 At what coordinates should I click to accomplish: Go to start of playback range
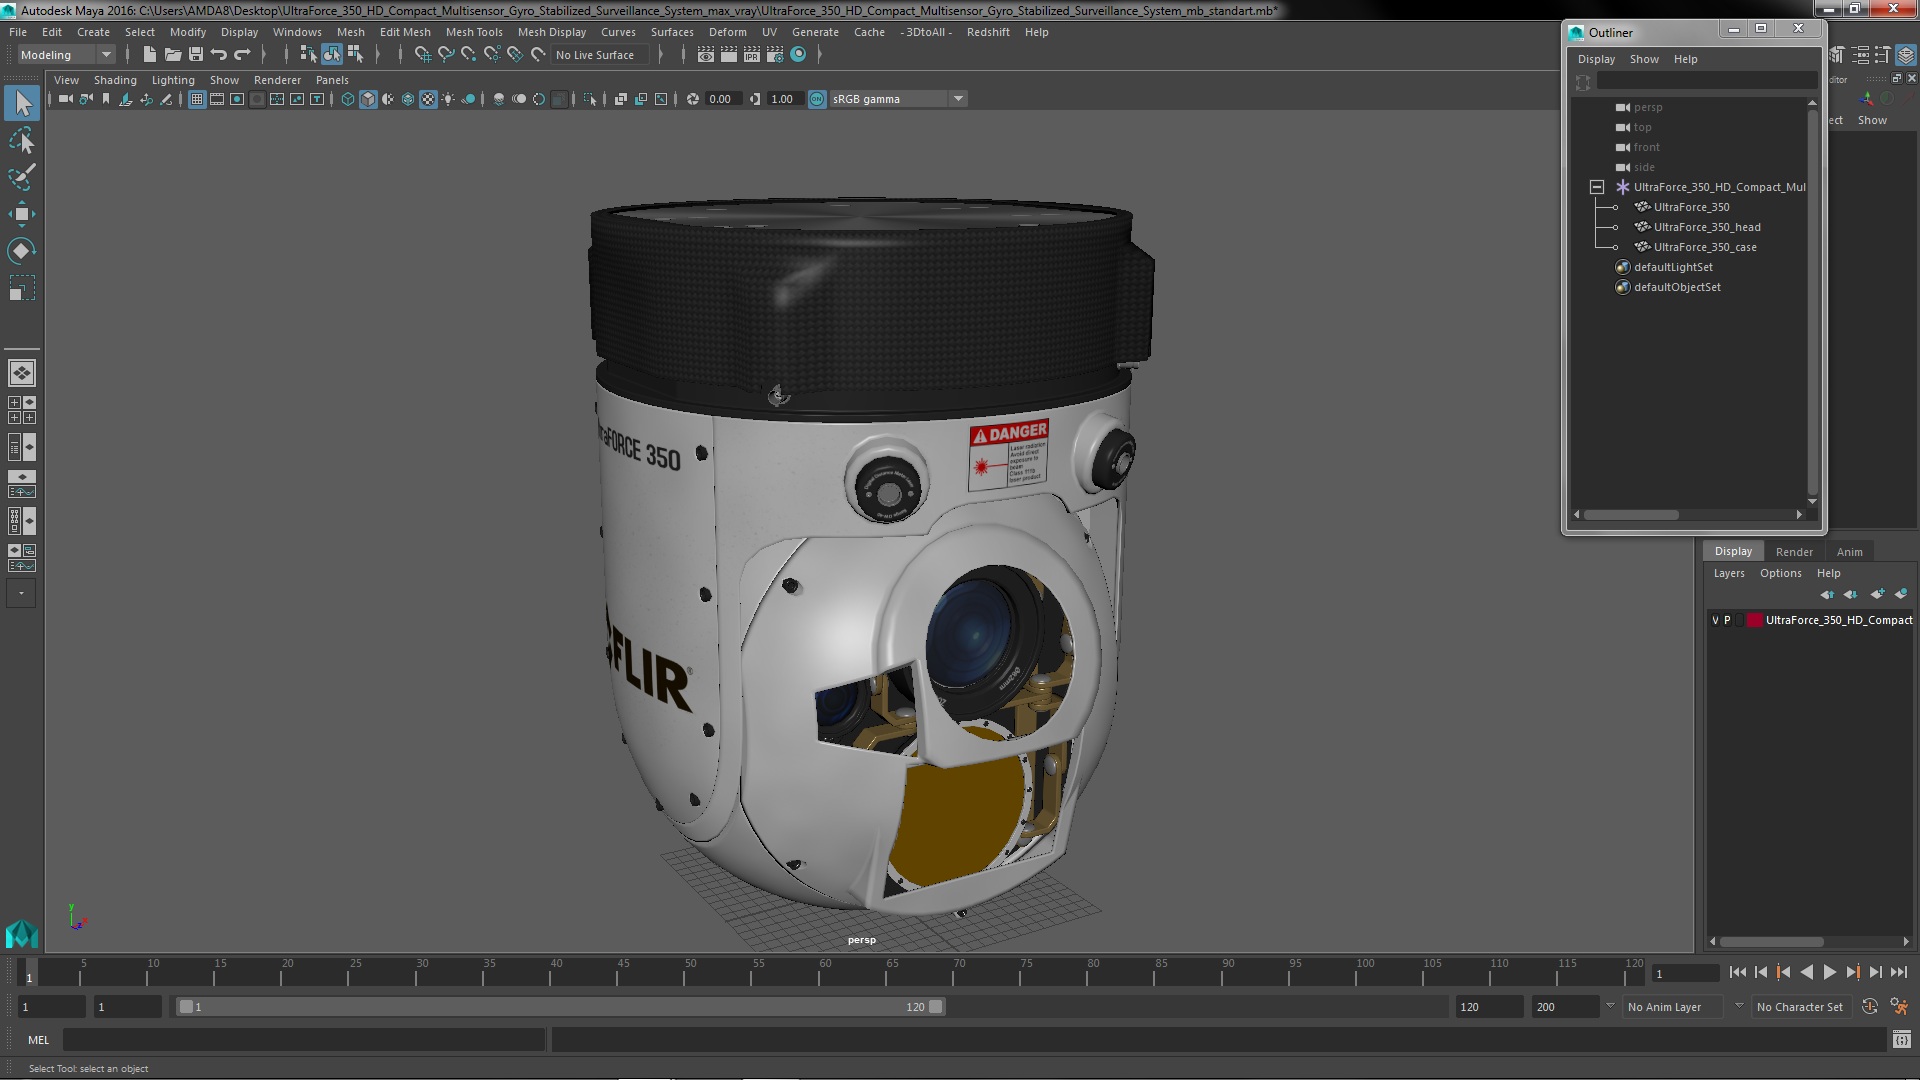click(1738, 972)
